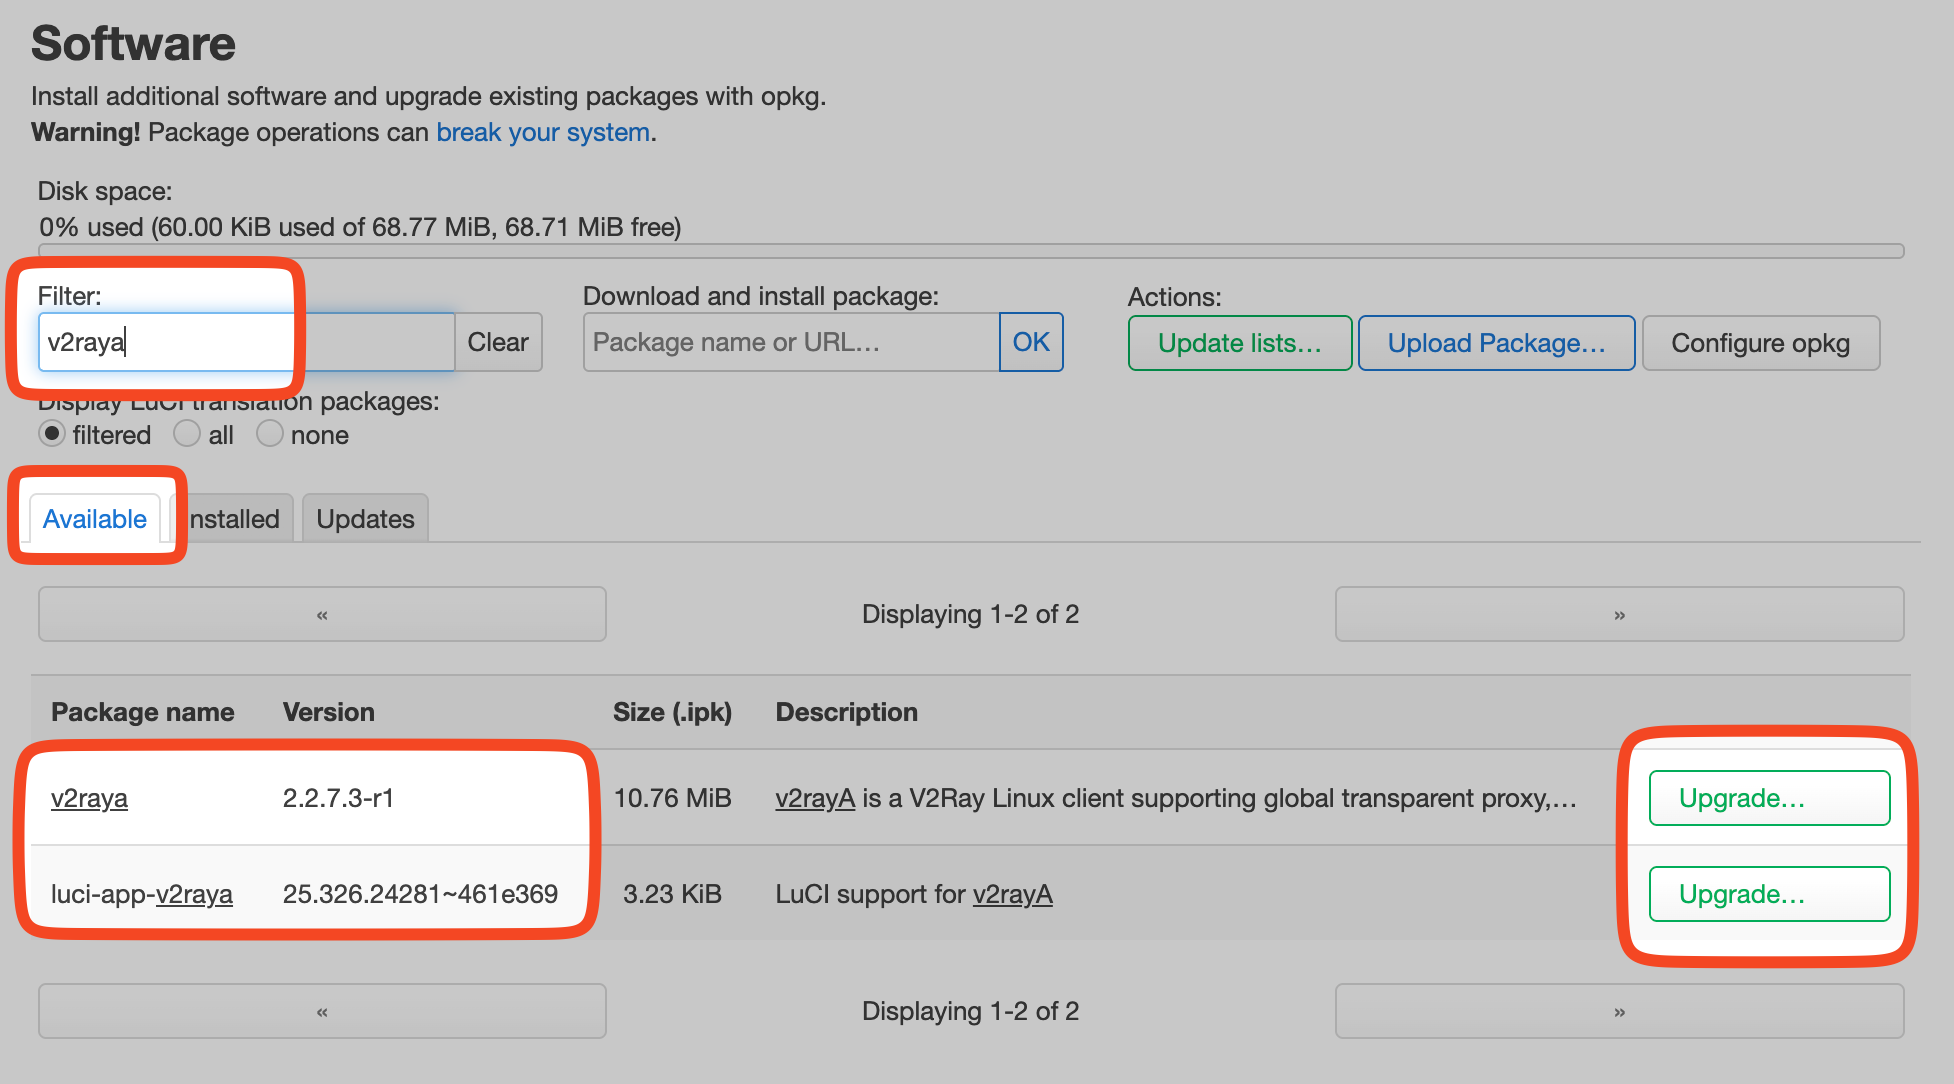The height and width of the screenshot is (1084, 1954).
Task: Click the Description column header
Action: (x=847, y=712)
